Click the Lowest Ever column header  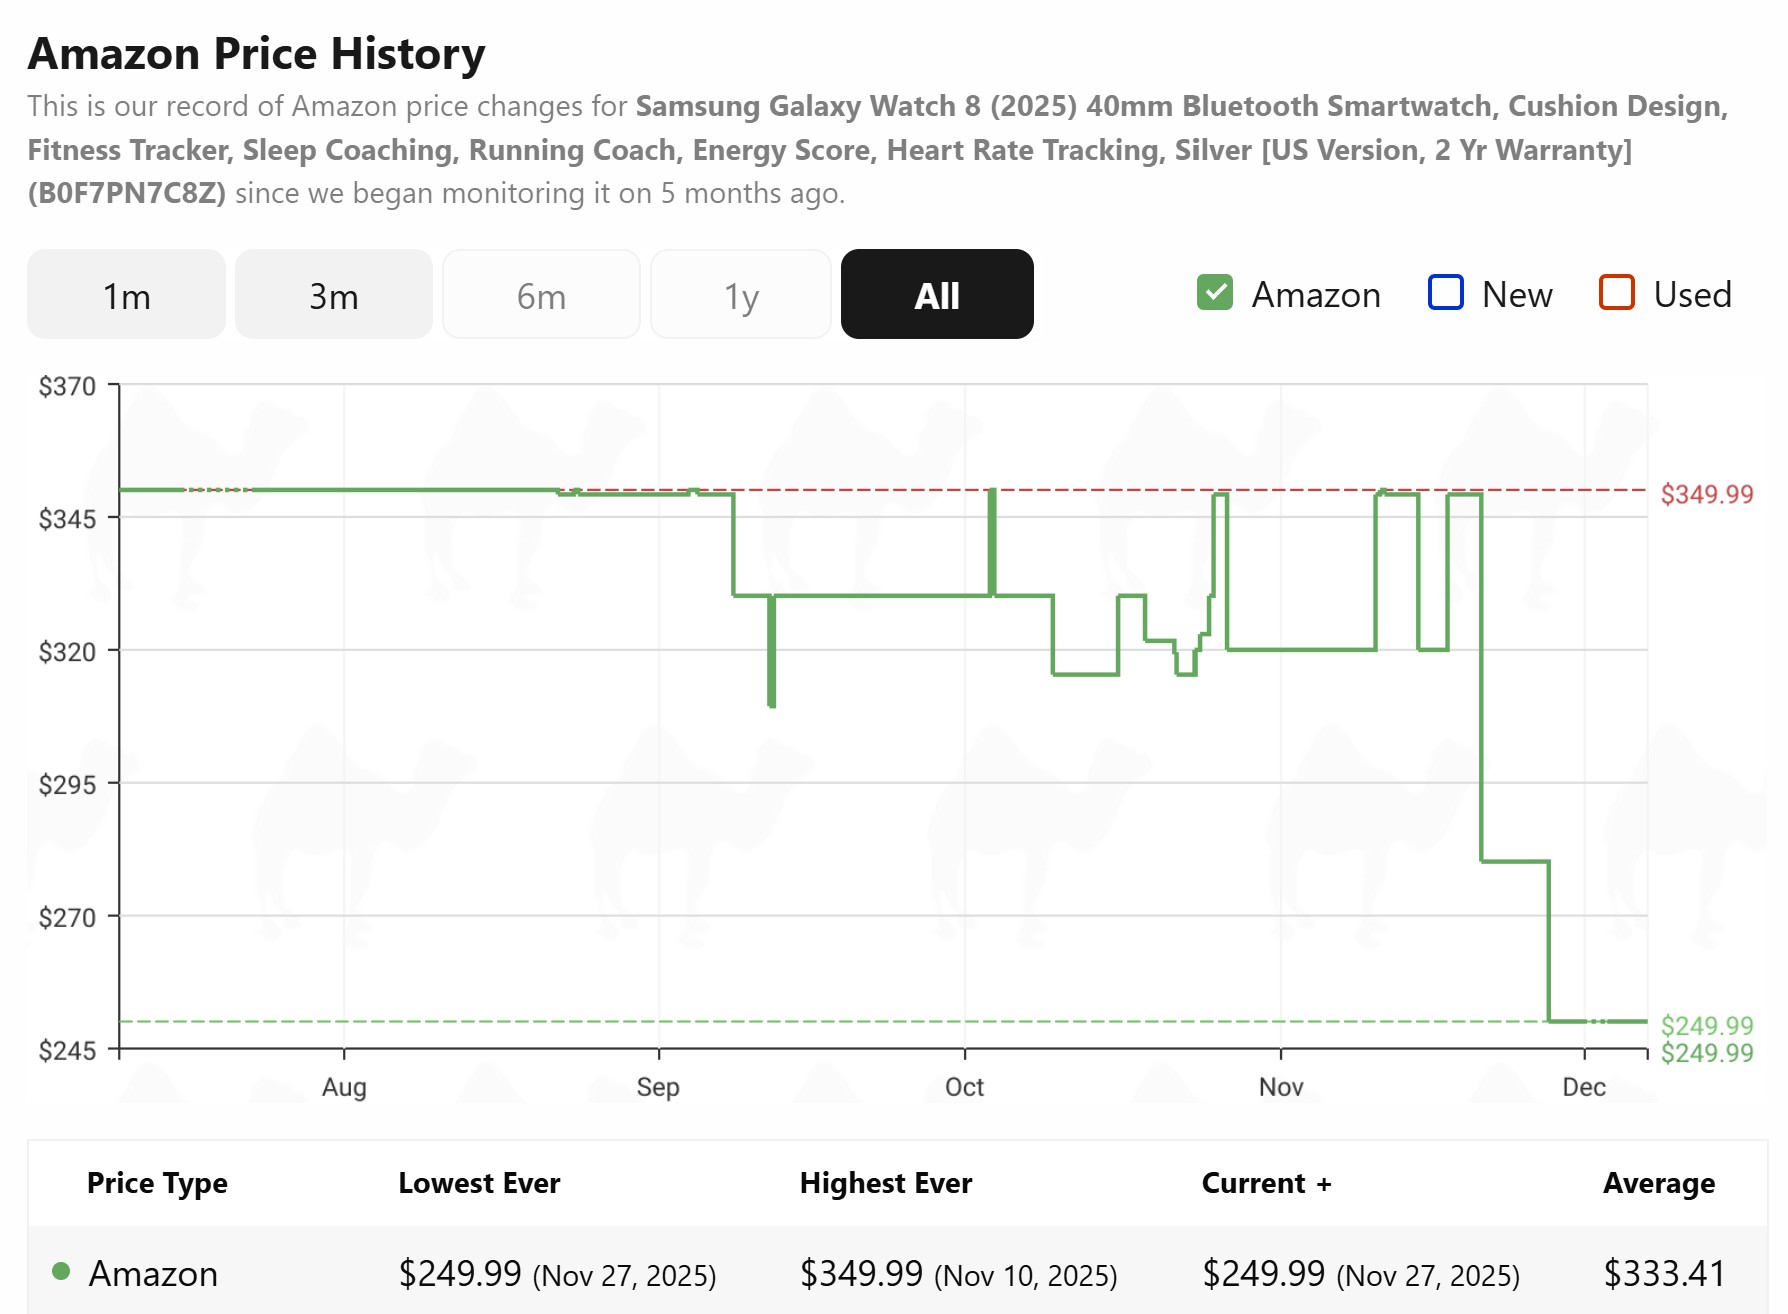[479, 1183]
